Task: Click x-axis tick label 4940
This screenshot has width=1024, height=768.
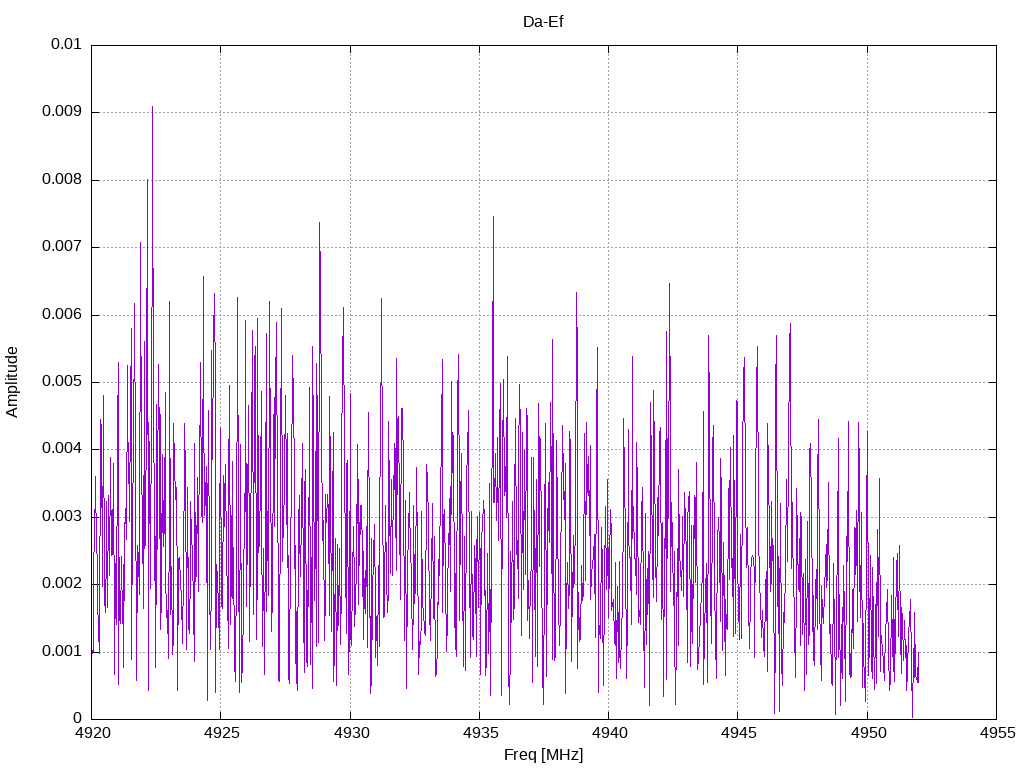Action: (609, 733)
